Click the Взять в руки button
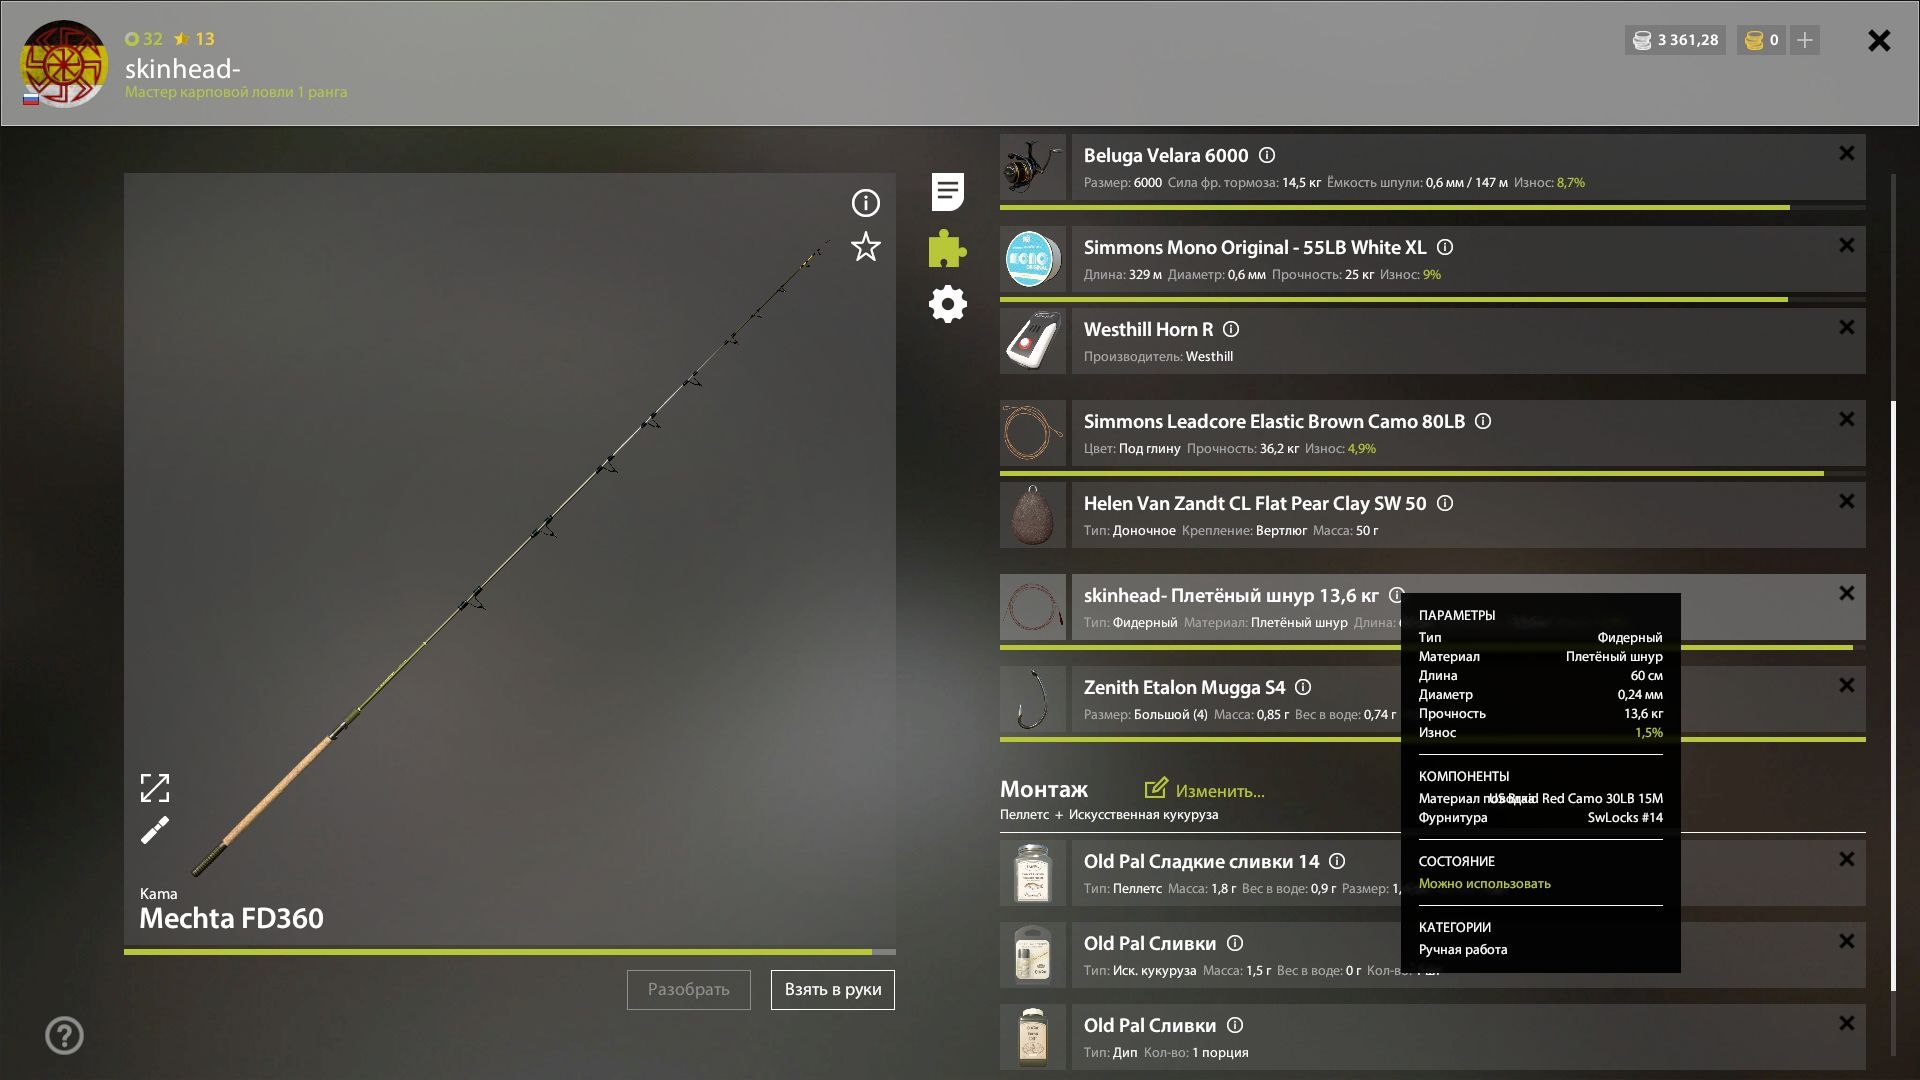The height and width of the screenshot is (1080, 1920). [832, 989]
